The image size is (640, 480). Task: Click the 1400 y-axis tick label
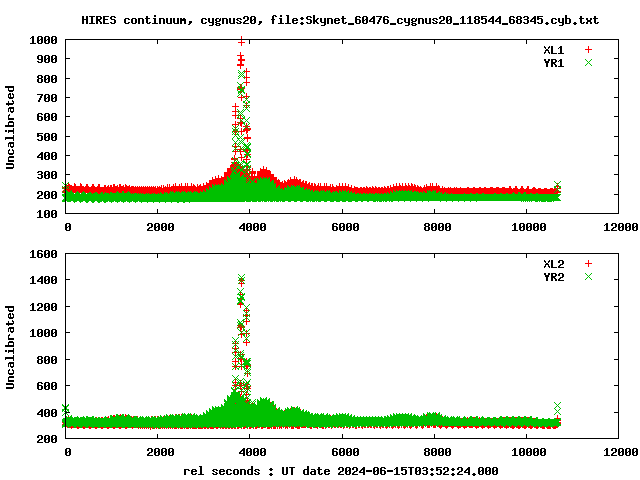click(43, 280)
